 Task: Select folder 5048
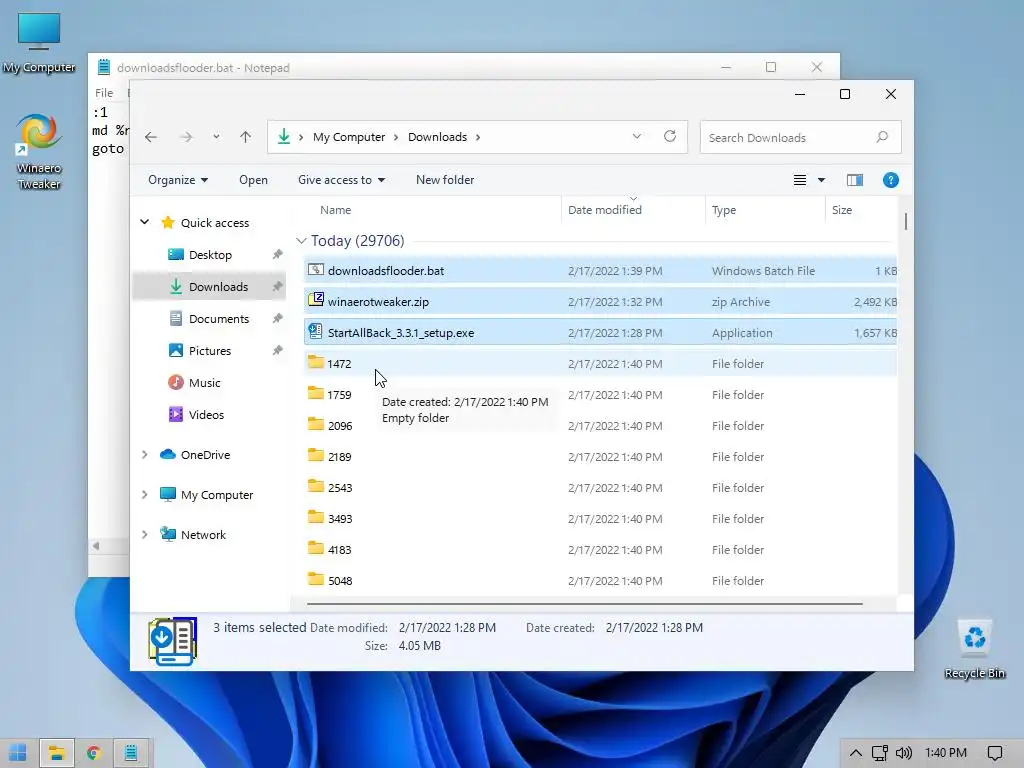coord(600,581)
